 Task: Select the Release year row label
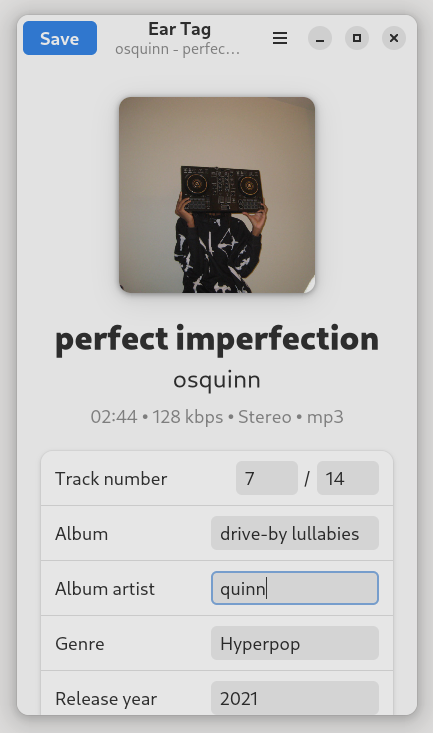[106, 699]
